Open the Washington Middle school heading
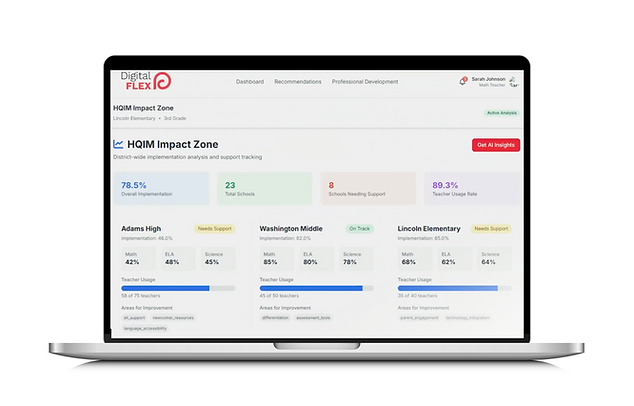The width and height of the screenshot is (634, 406). point(291,228)
